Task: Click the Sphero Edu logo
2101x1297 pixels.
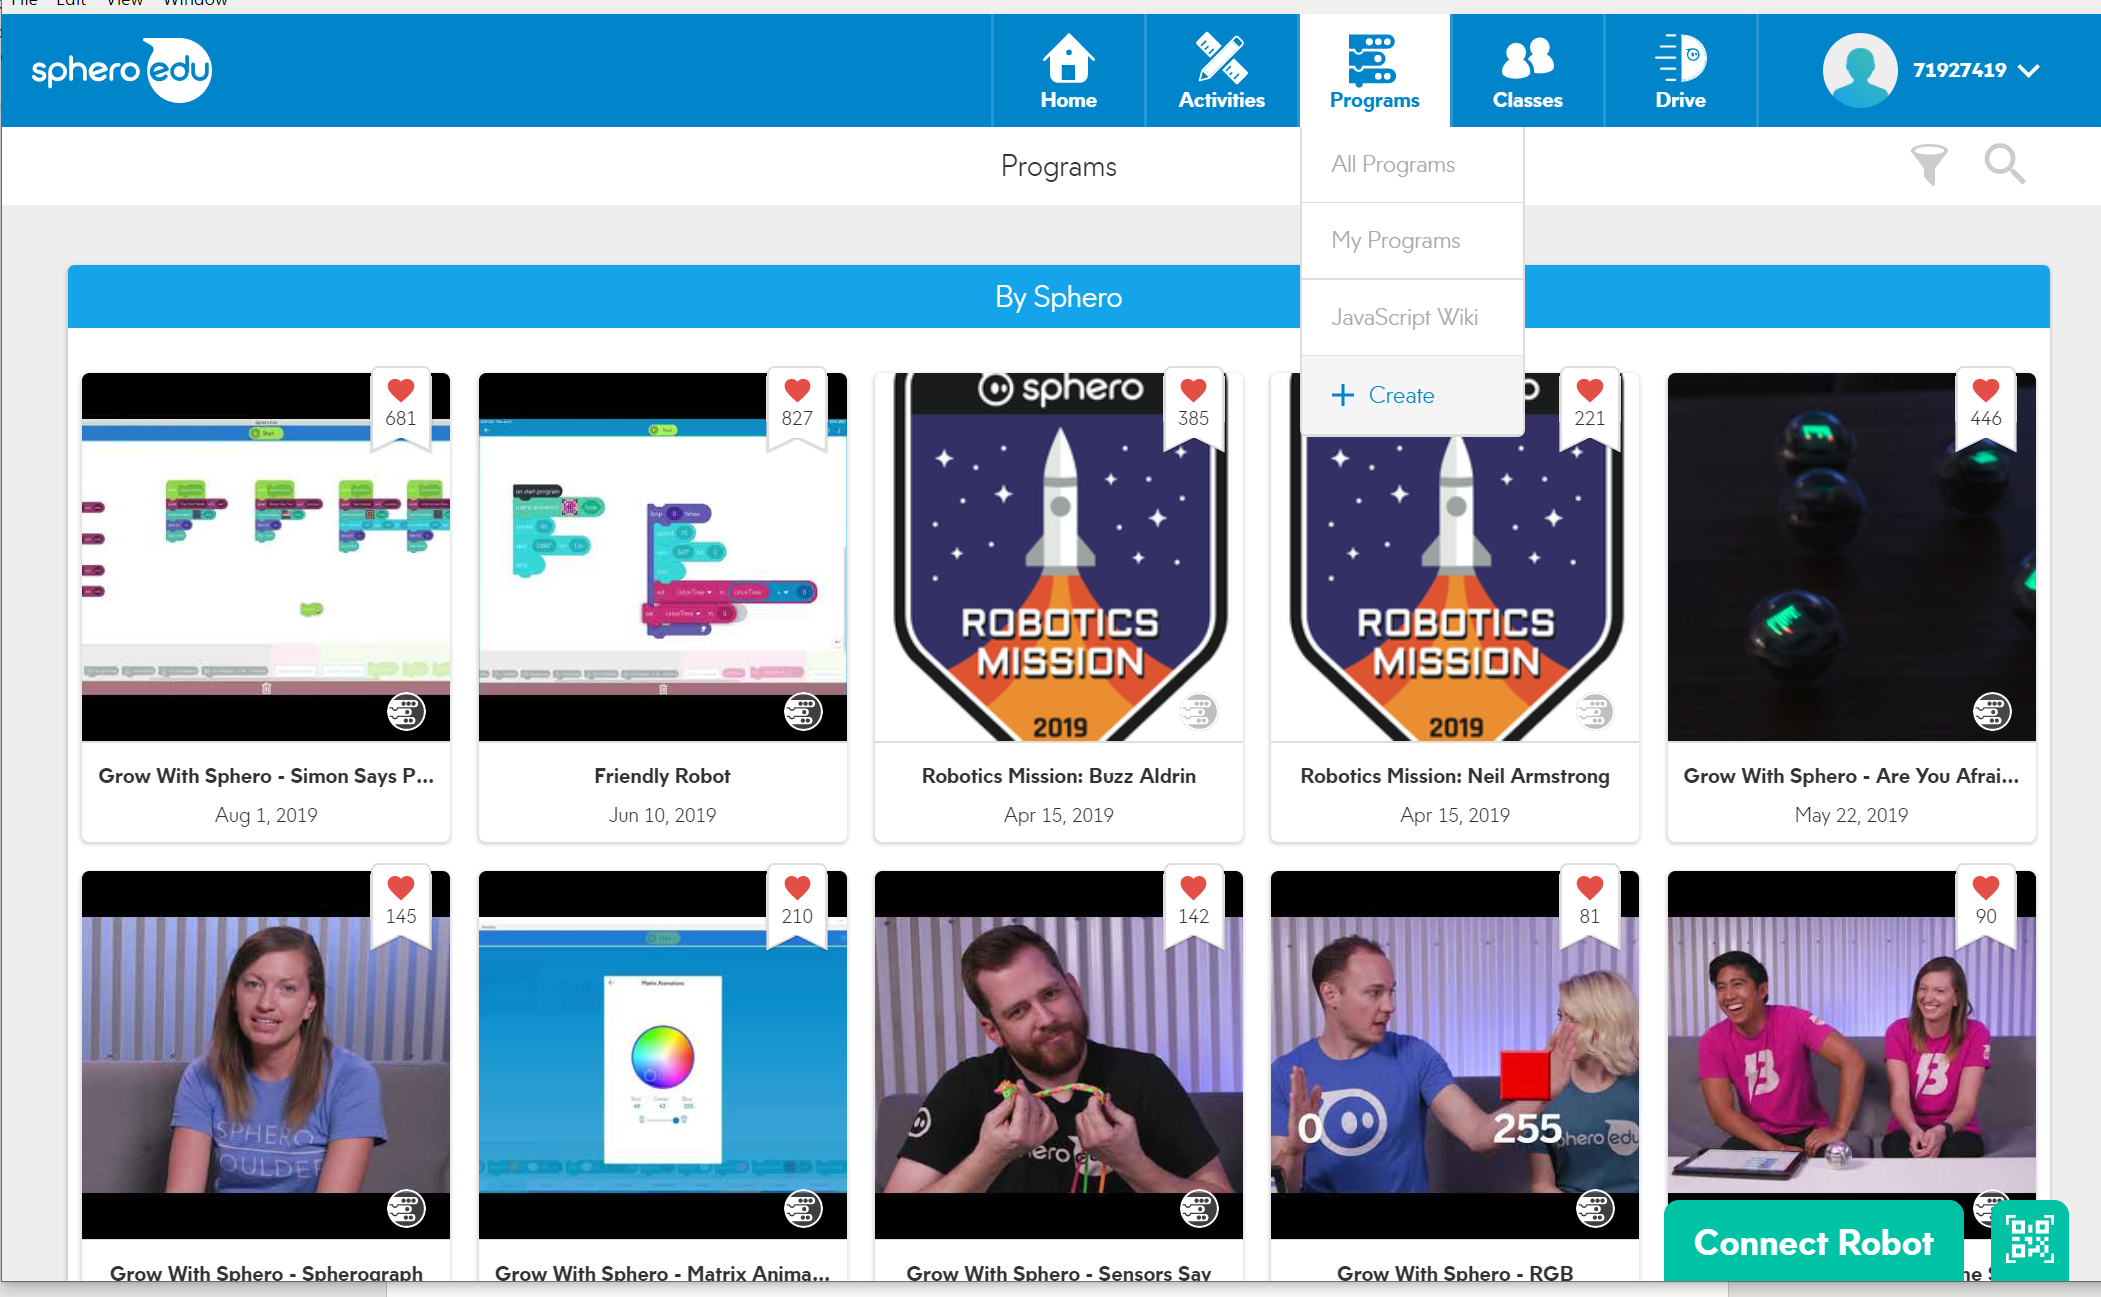Action: [121, 70]
